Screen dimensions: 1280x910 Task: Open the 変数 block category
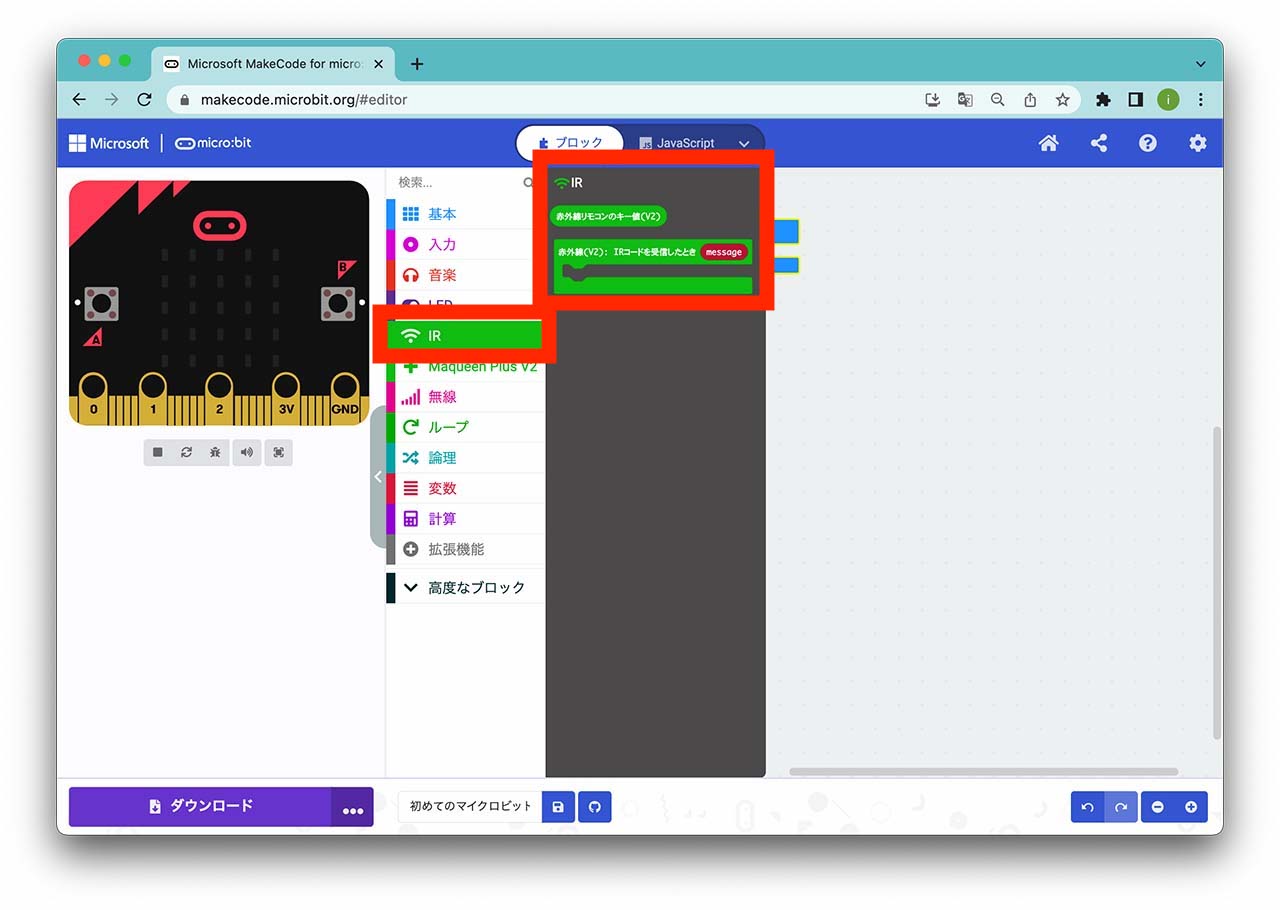466,488
